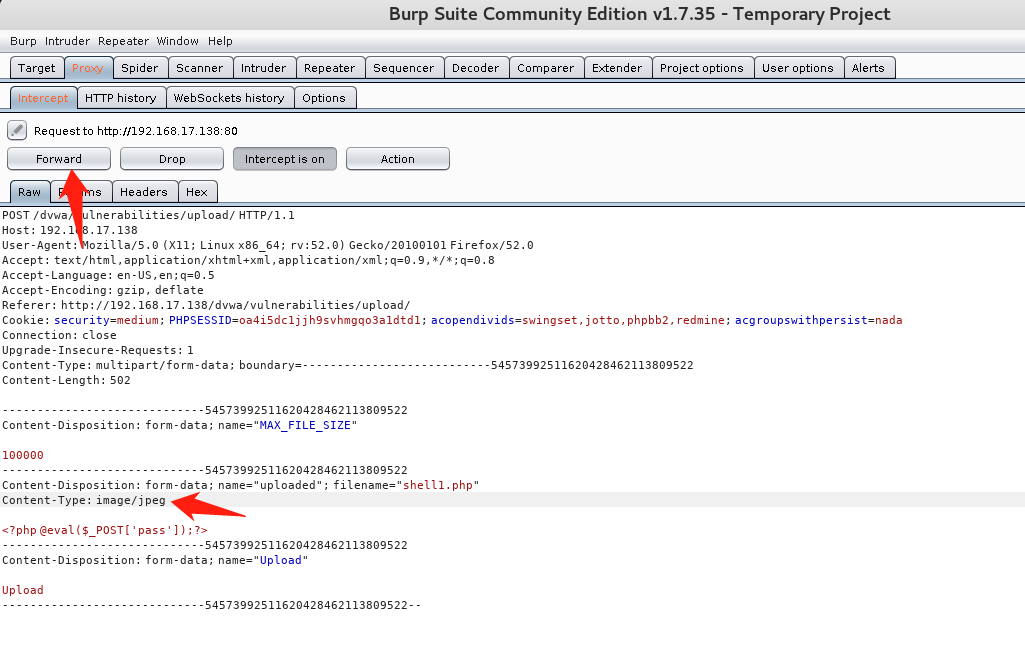This screenshot has height=648, width=1025.
Task: Open the Scanner tab
Action: click(199, 68)
